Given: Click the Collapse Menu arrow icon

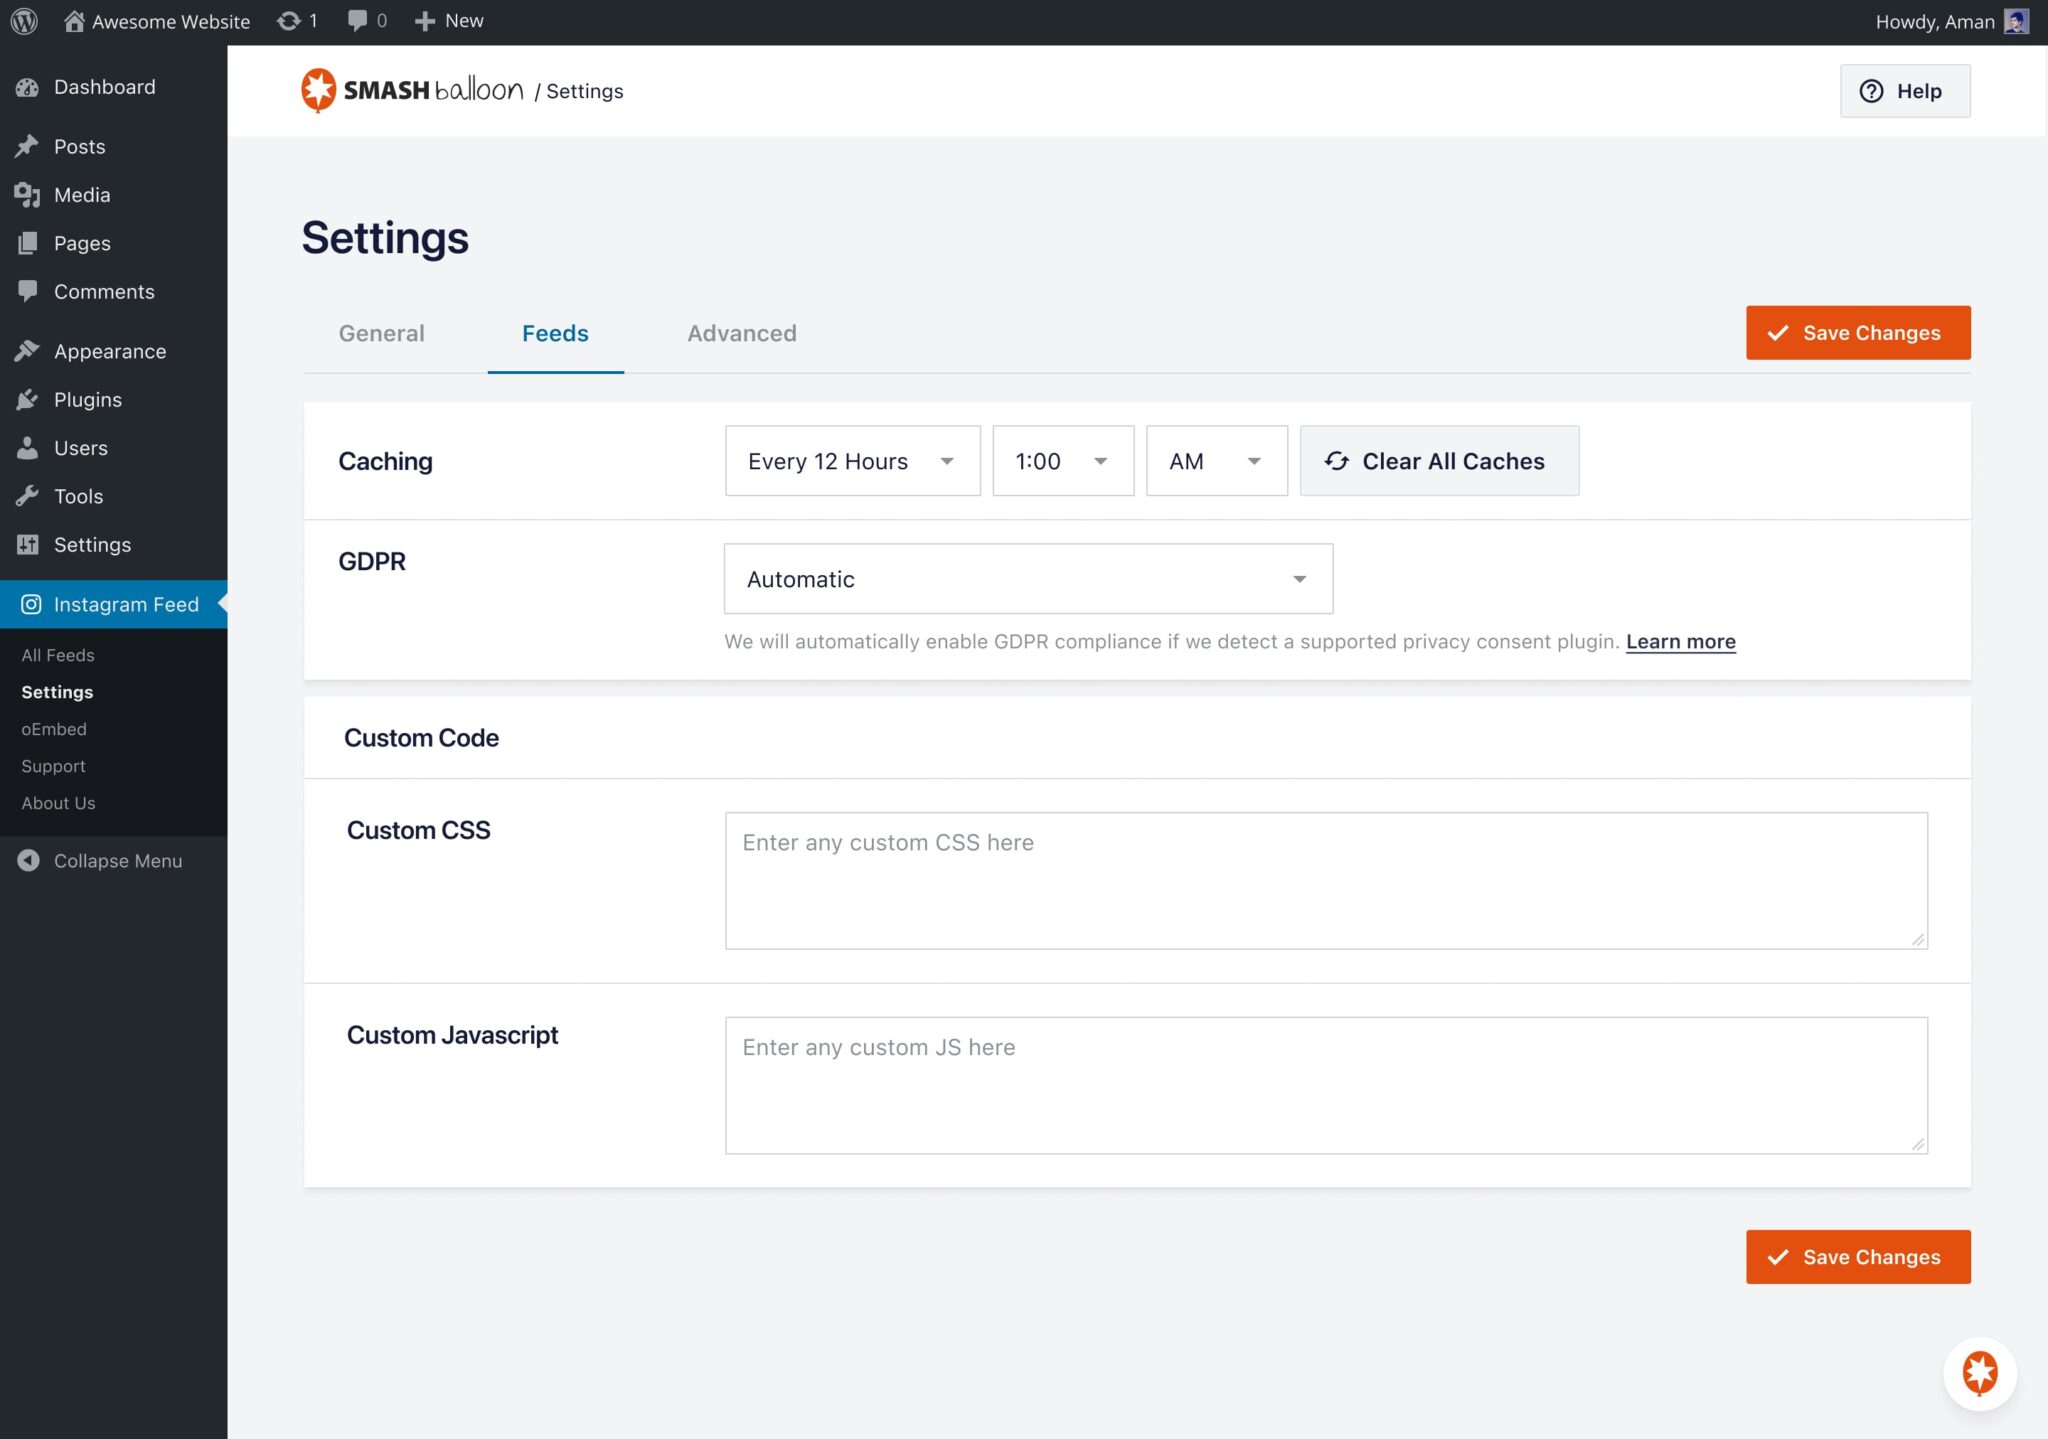Looking at the screenshot, I should point(28,861).
